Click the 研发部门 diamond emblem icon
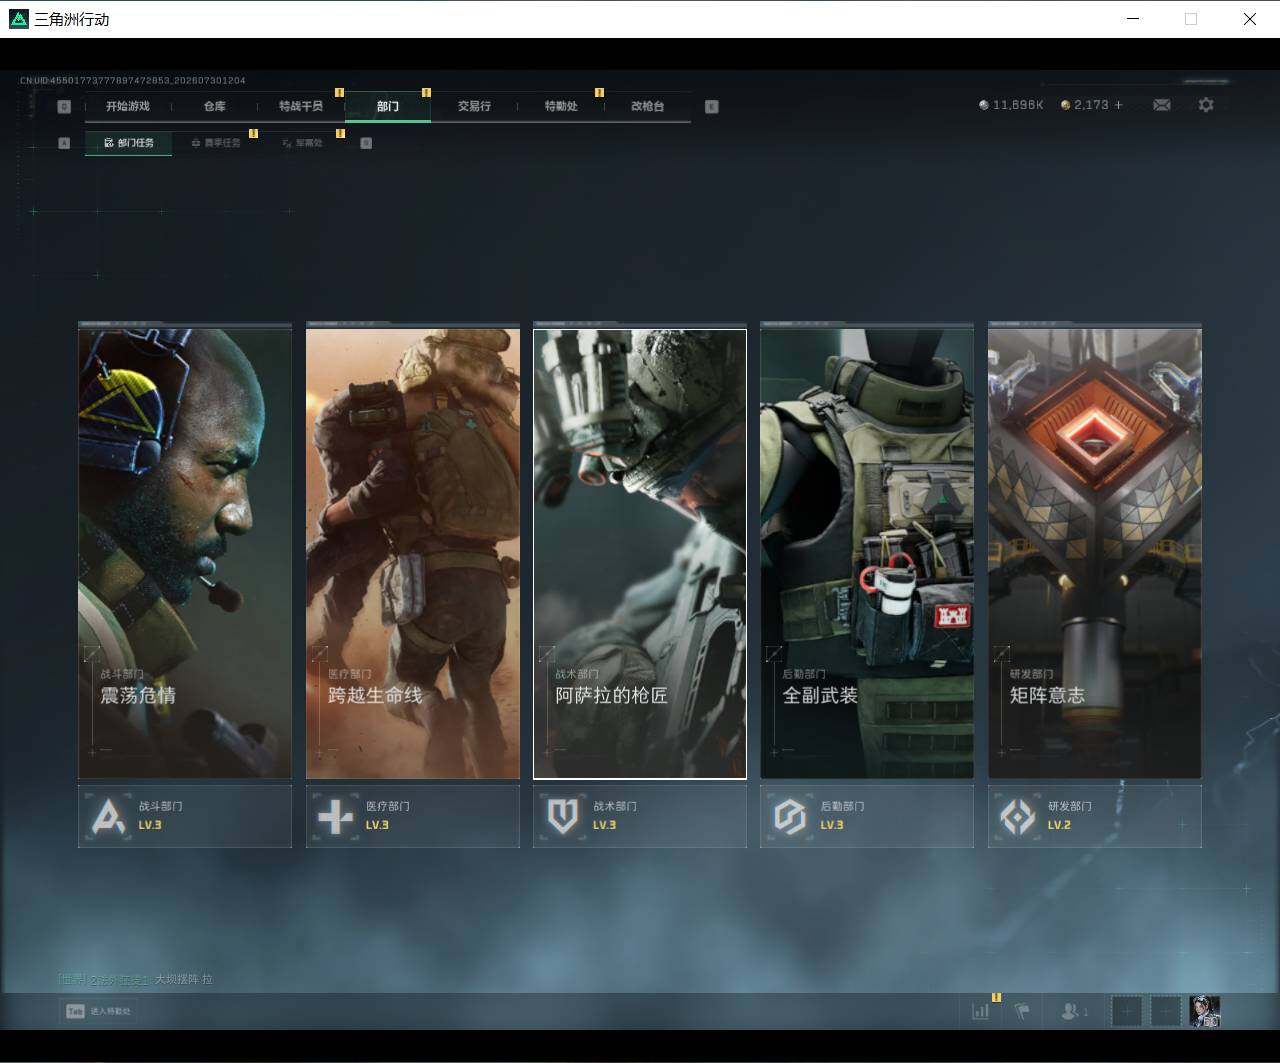1280x1063 pixels. coord(1017,816)
